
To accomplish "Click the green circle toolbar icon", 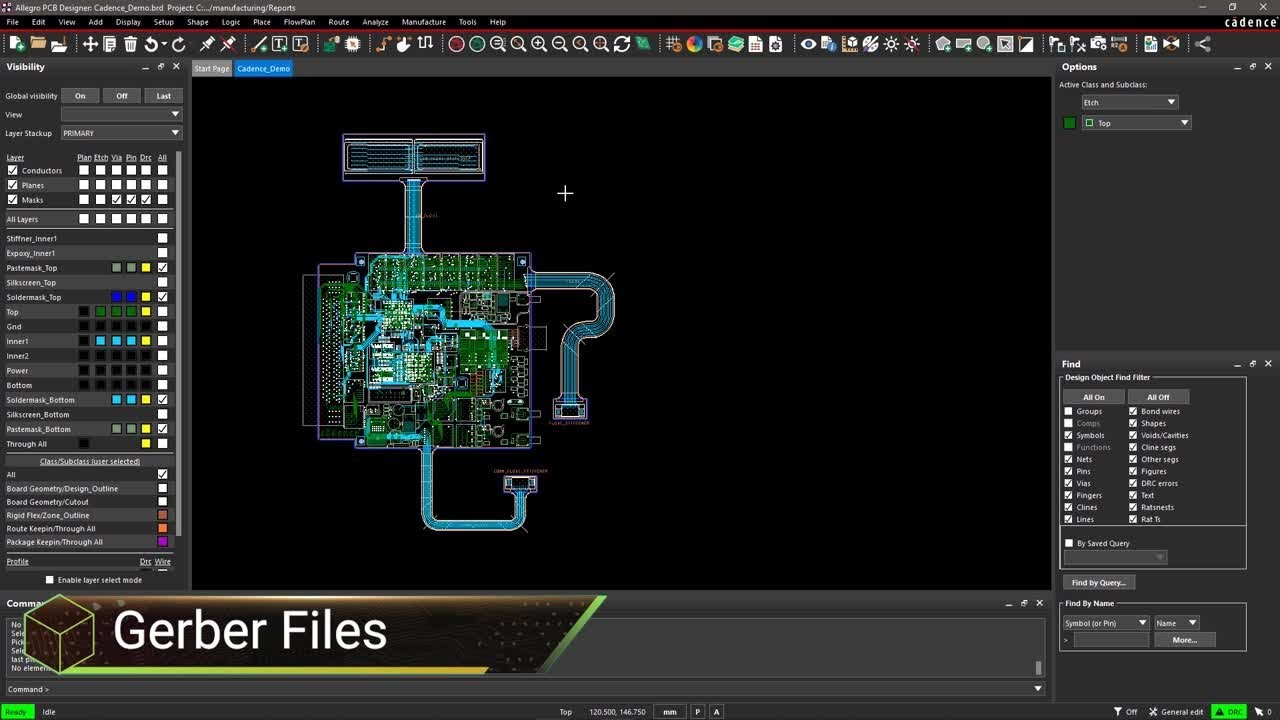I will 477,44.
